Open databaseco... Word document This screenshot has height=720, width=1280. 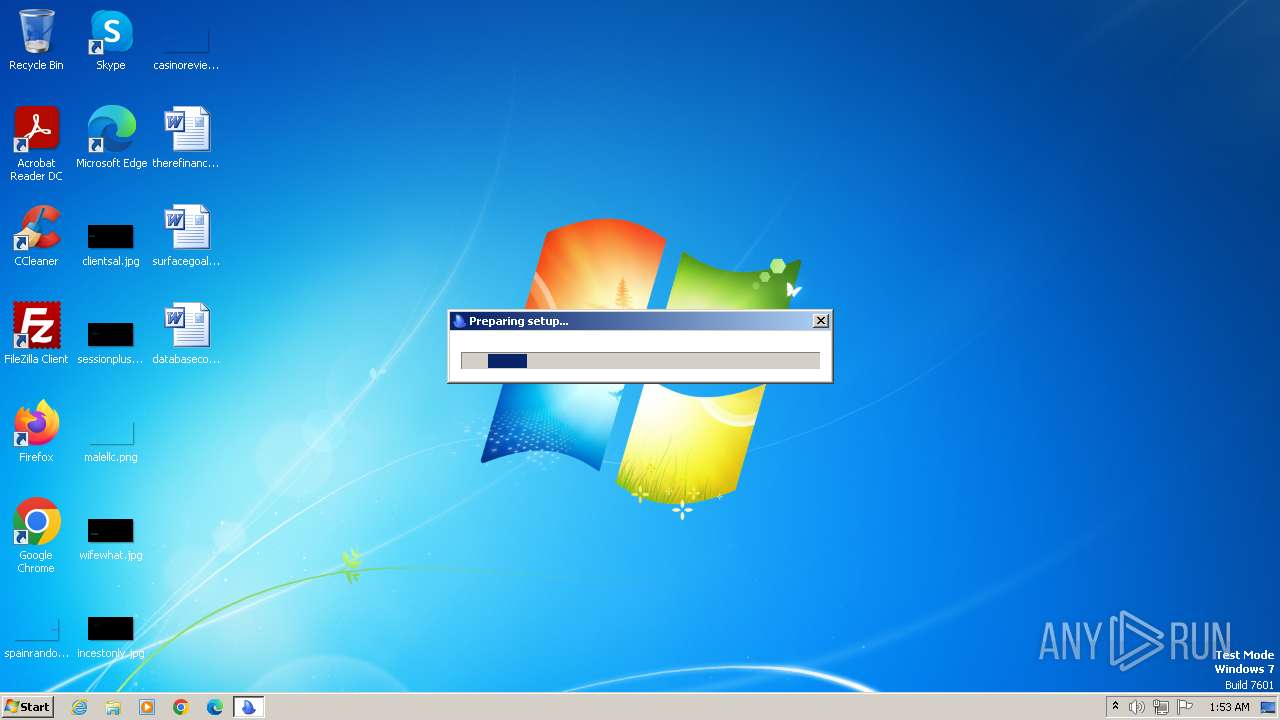(x=186, y=334)
